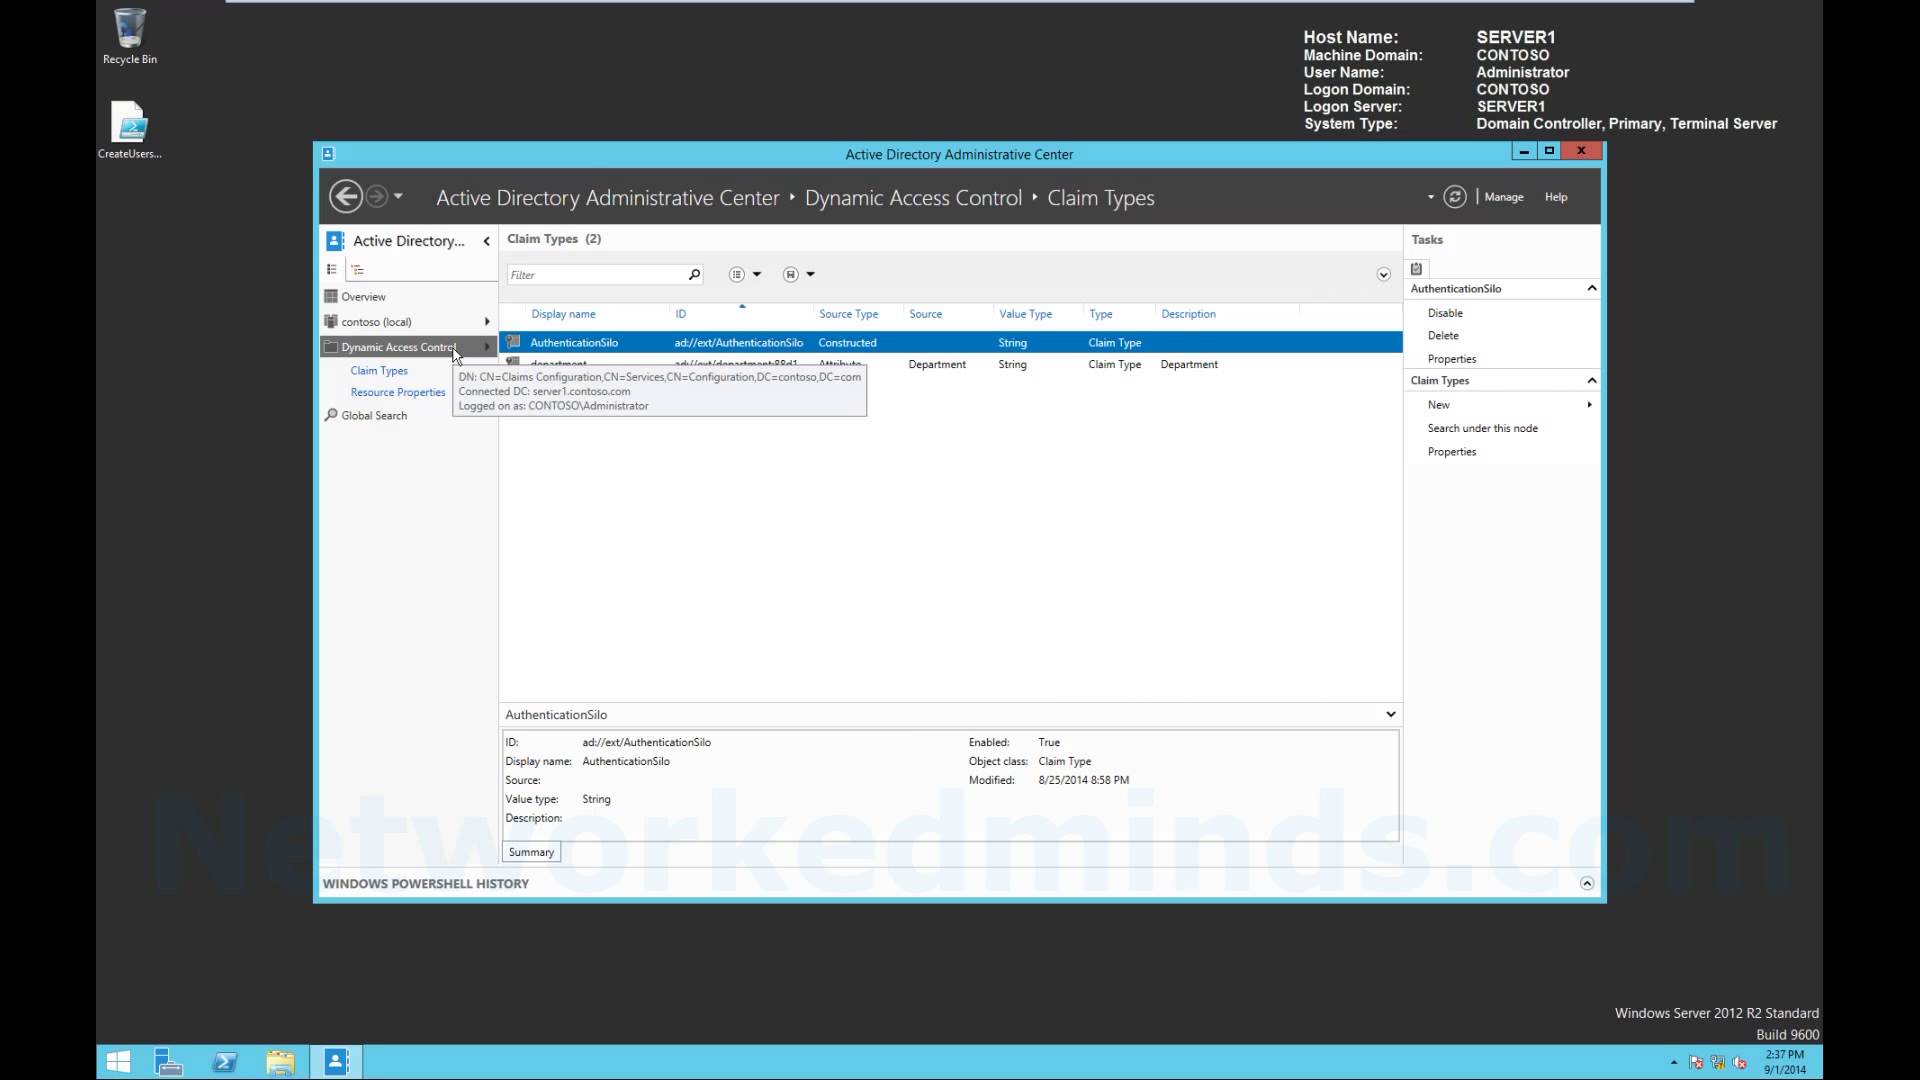Select Claim Types in navigation pane
This screenshot has height=1080, width=1920.
click(x=379, y=371)
